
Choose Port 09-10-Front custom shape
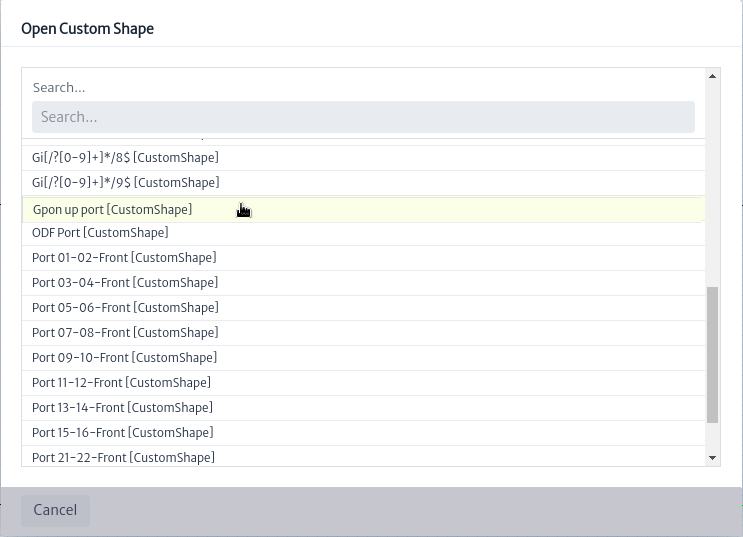[363, 358]
